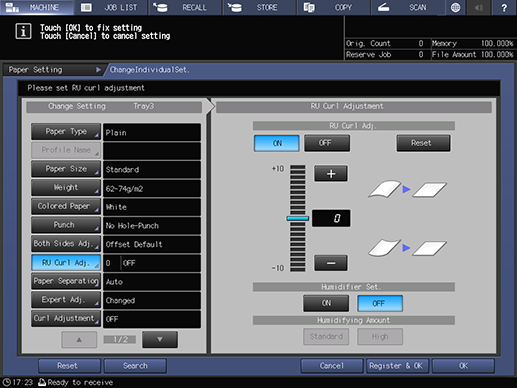Viewport: 517px width, 388px height.
Task: Click the info icon beside the message
Action: coord(23,31)
